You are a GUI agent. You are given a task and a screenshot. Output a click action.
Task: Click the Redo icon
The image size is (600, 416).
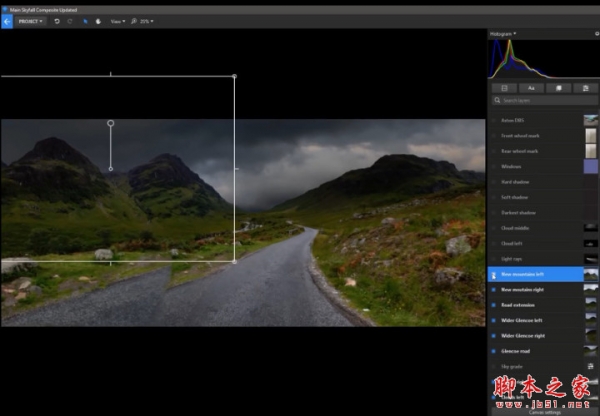[70, 20]
